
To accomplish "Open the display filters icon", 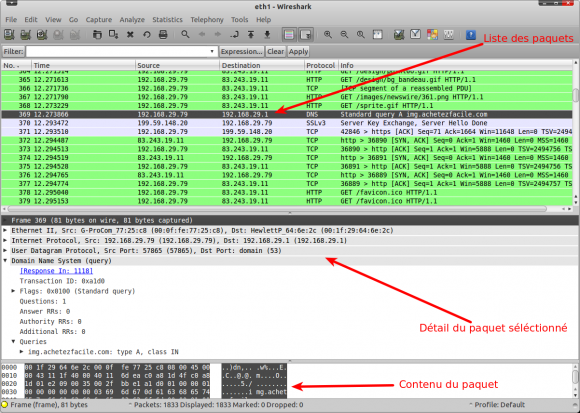I will point(415,35).
